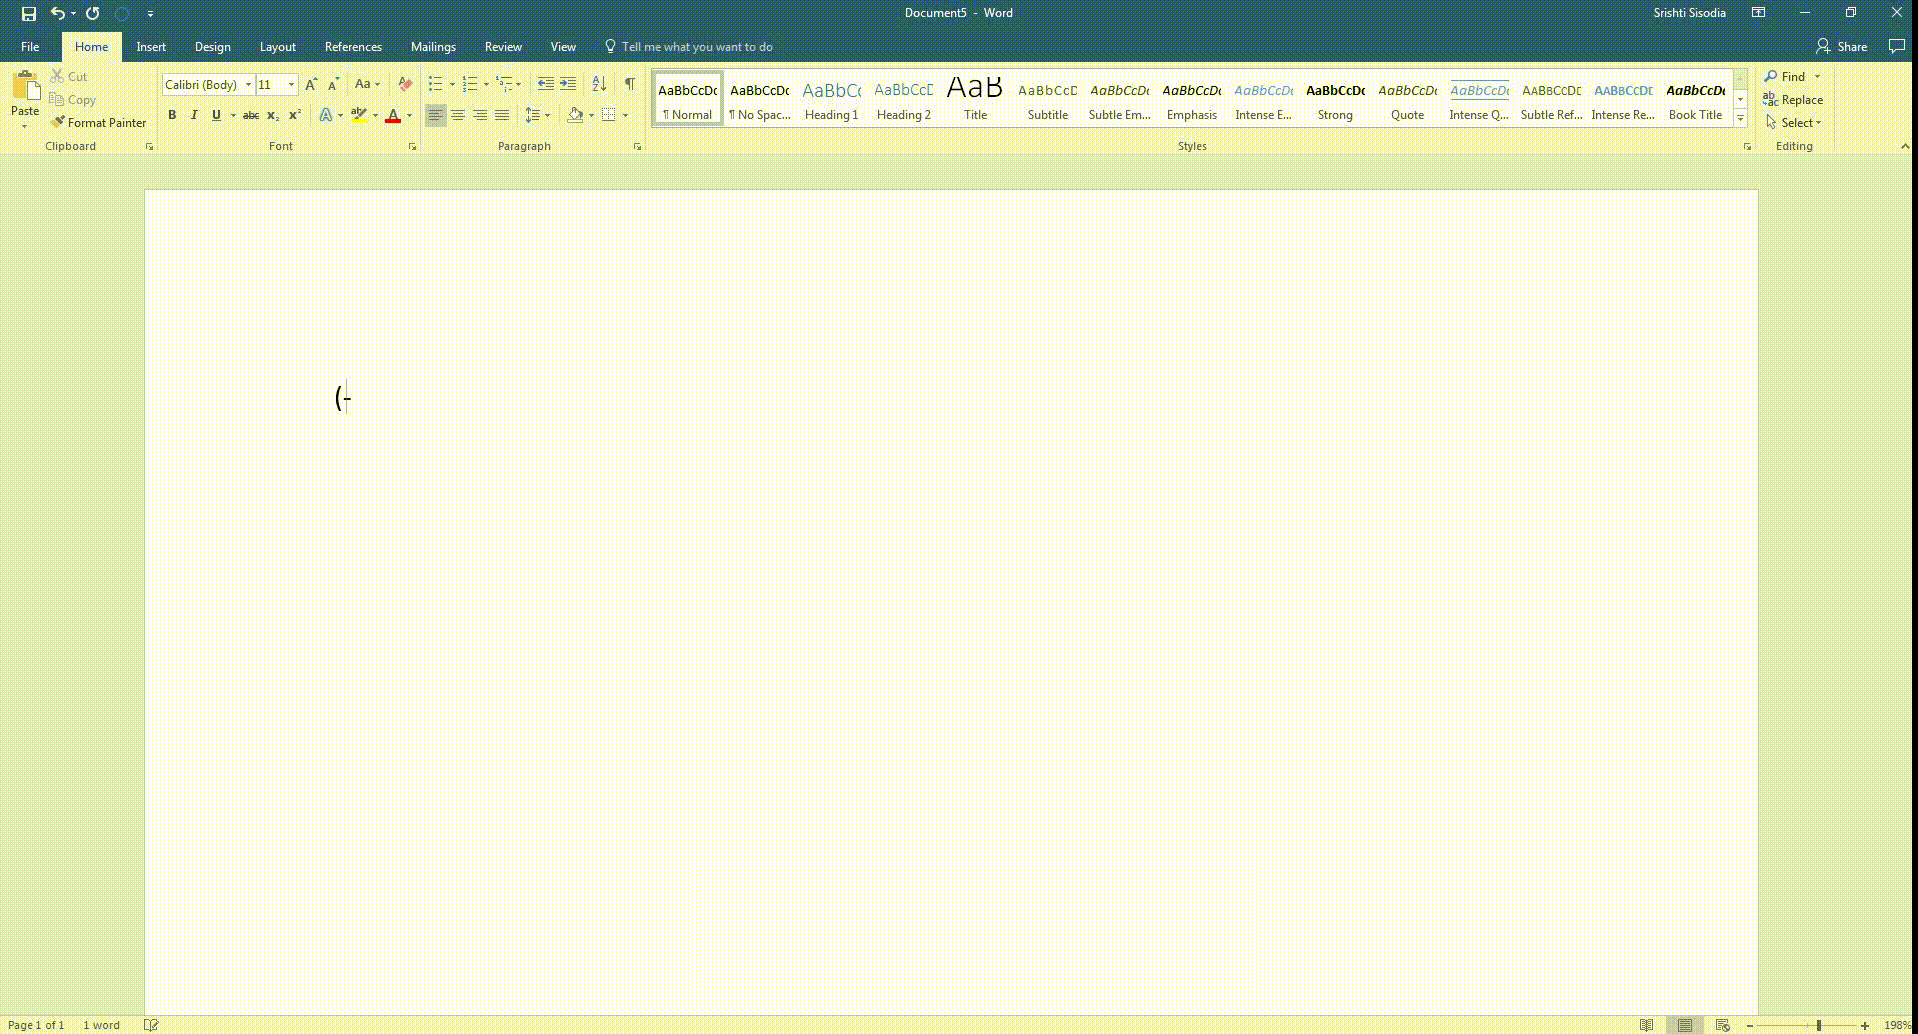Open the Find pane
Screen dimensions: 1918x1034
click(x=1784, y=77)
